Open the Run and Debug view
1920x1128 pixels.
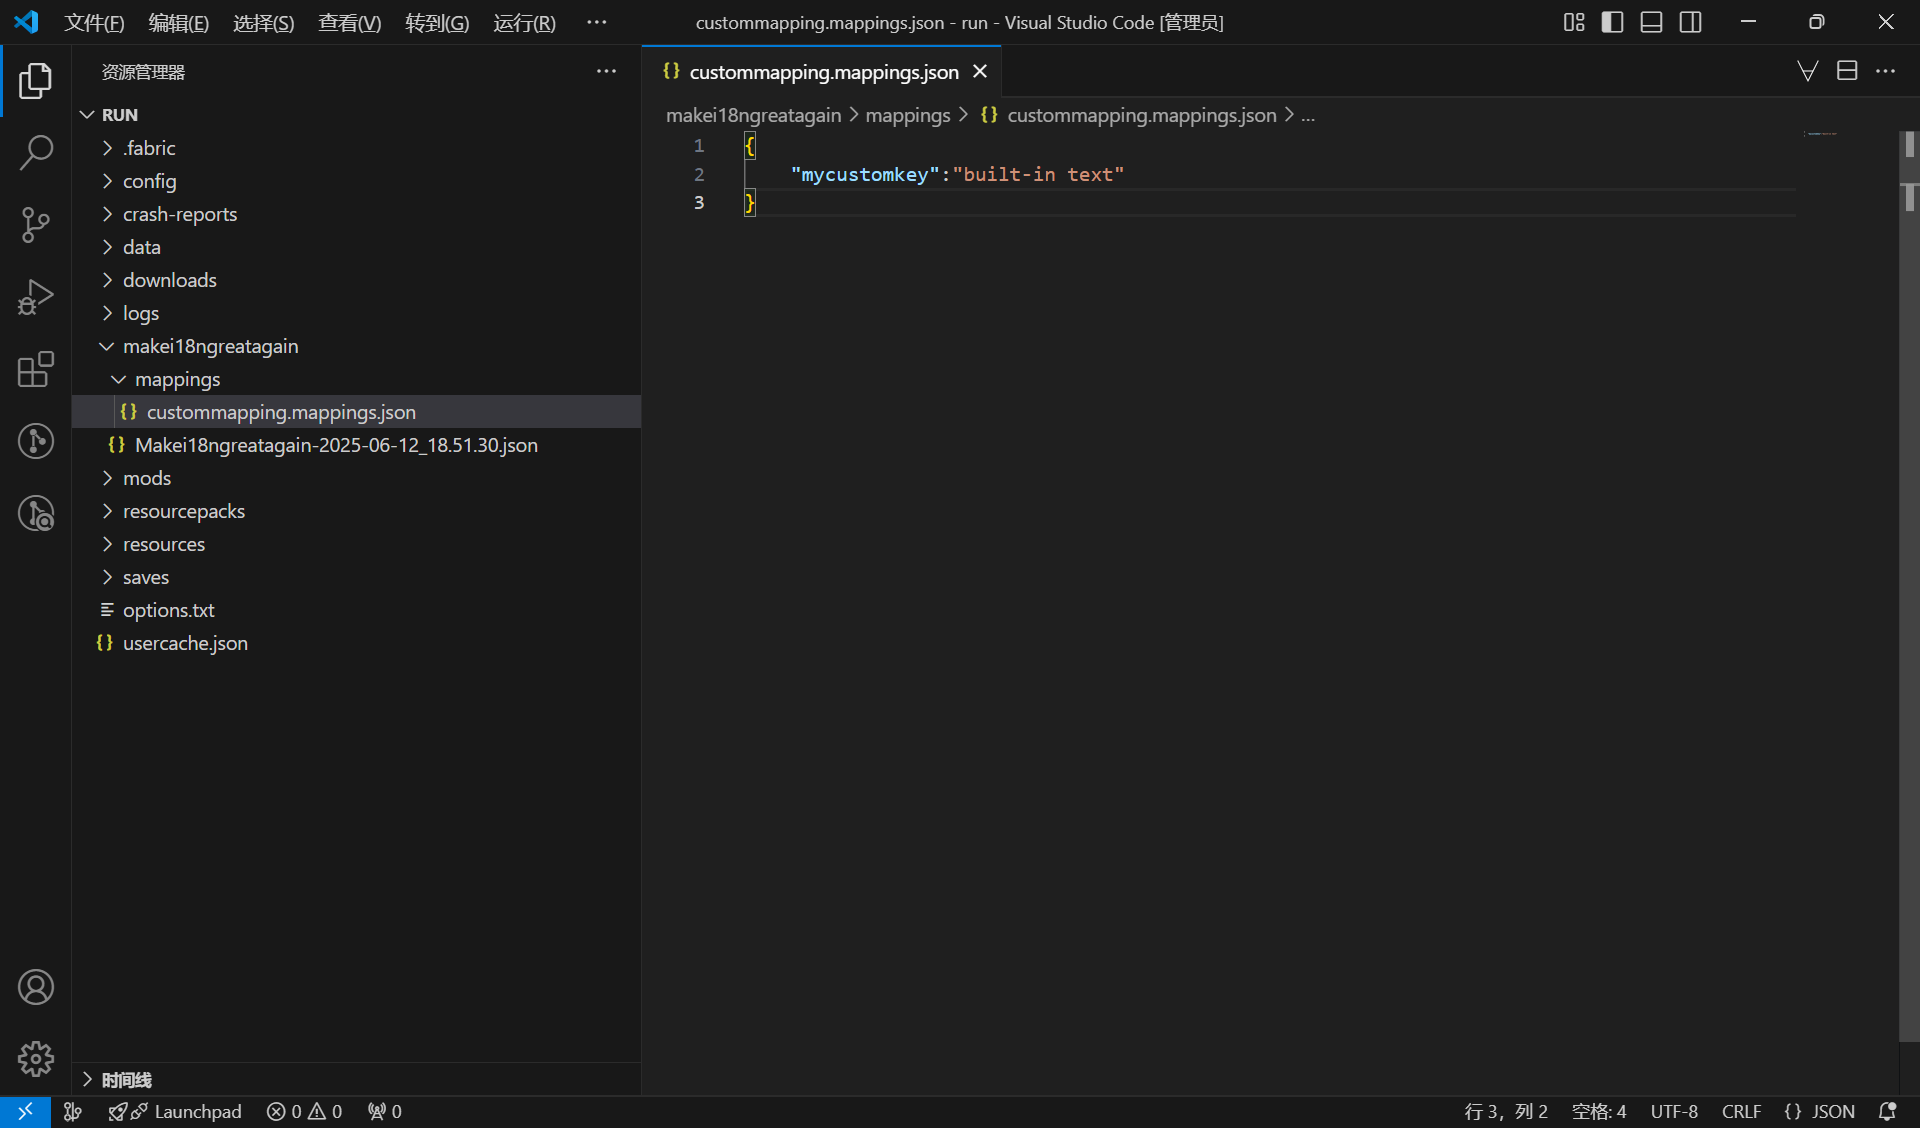36,297
